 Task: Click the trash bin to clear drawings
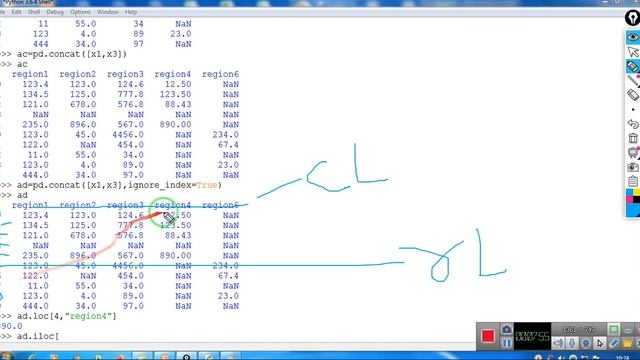tap(633, 138)
